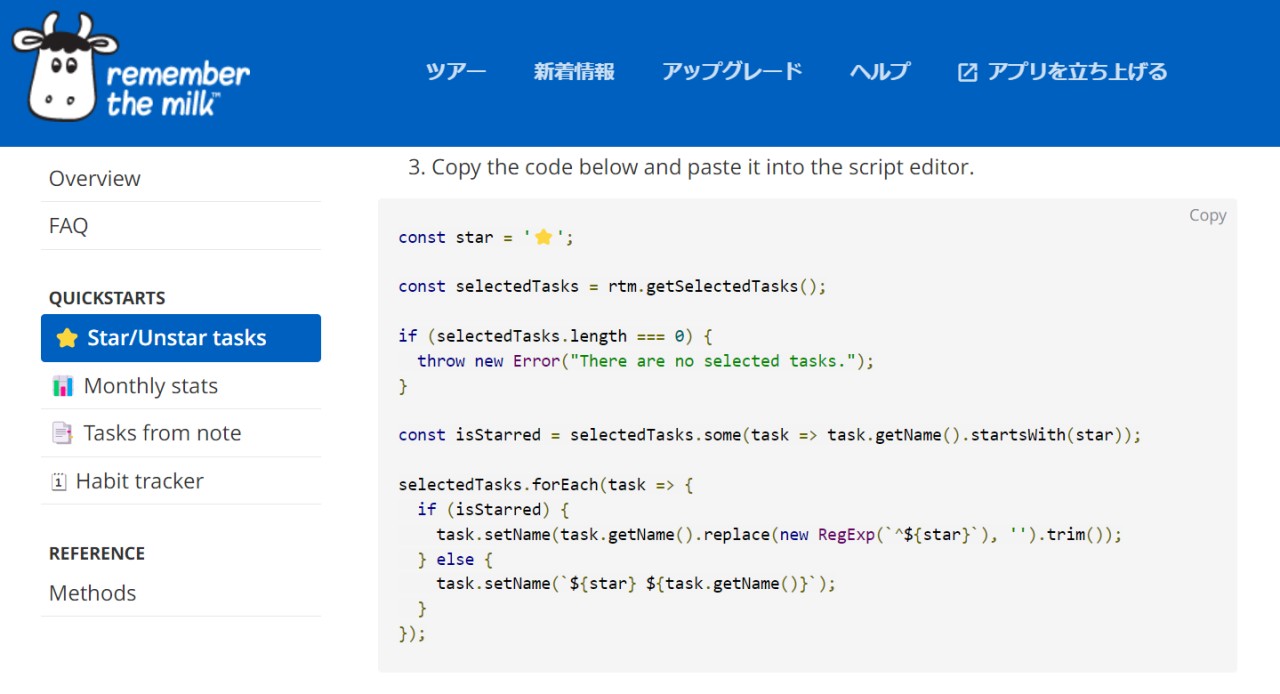Viewport: 1280px width, 694px height.
Task: Click the bar chart icon for Monthly stats
Action: click(x=62, y=386)
